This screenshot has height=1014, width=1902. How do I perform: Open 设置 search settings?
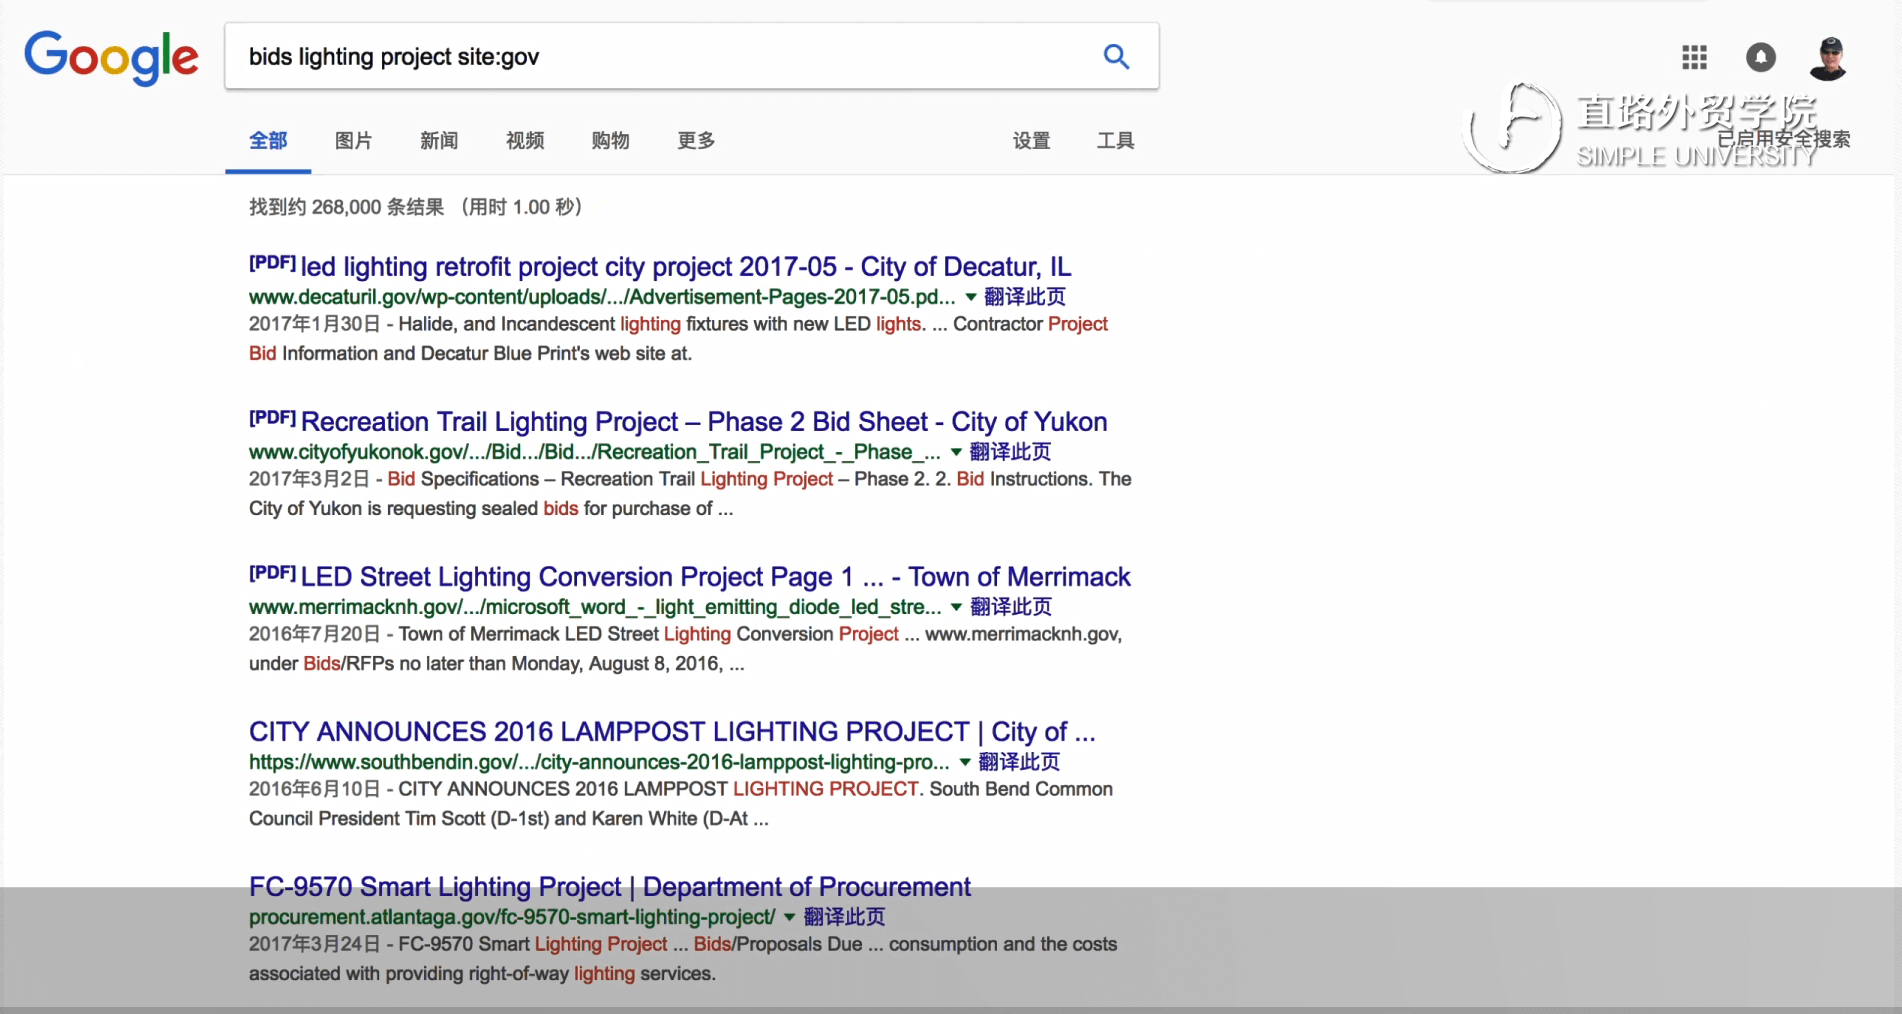click(1031, 141)
